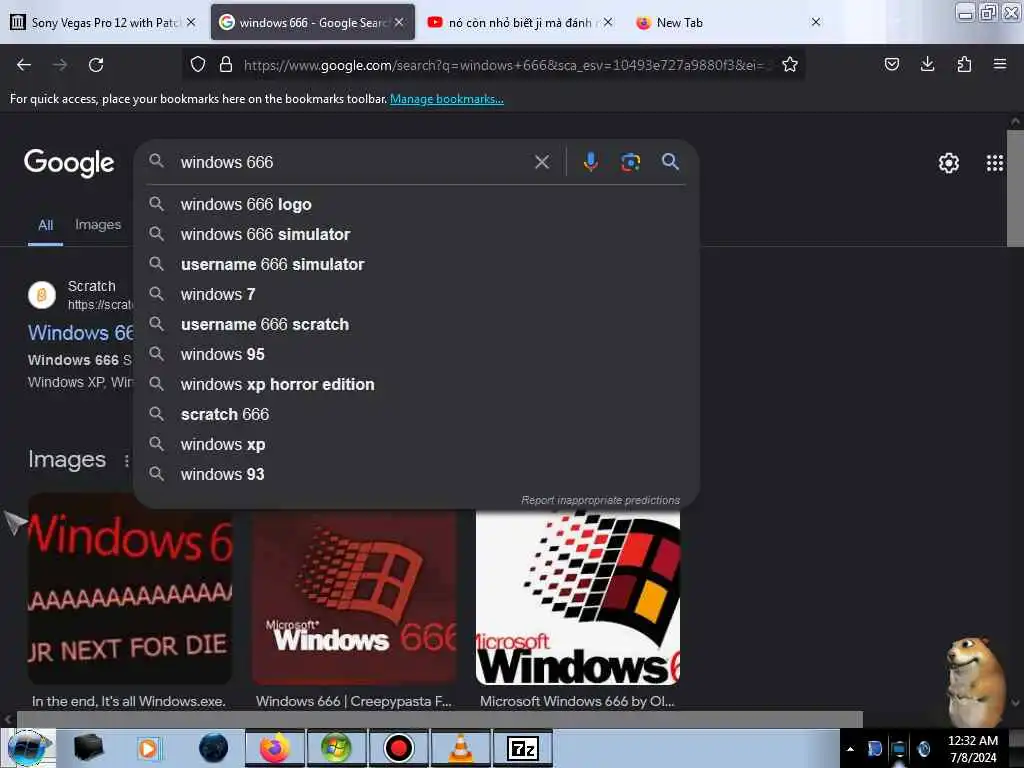Start voice search with the microphone
The width and height of the screenshot is (1024, 768).
[590, 161]
